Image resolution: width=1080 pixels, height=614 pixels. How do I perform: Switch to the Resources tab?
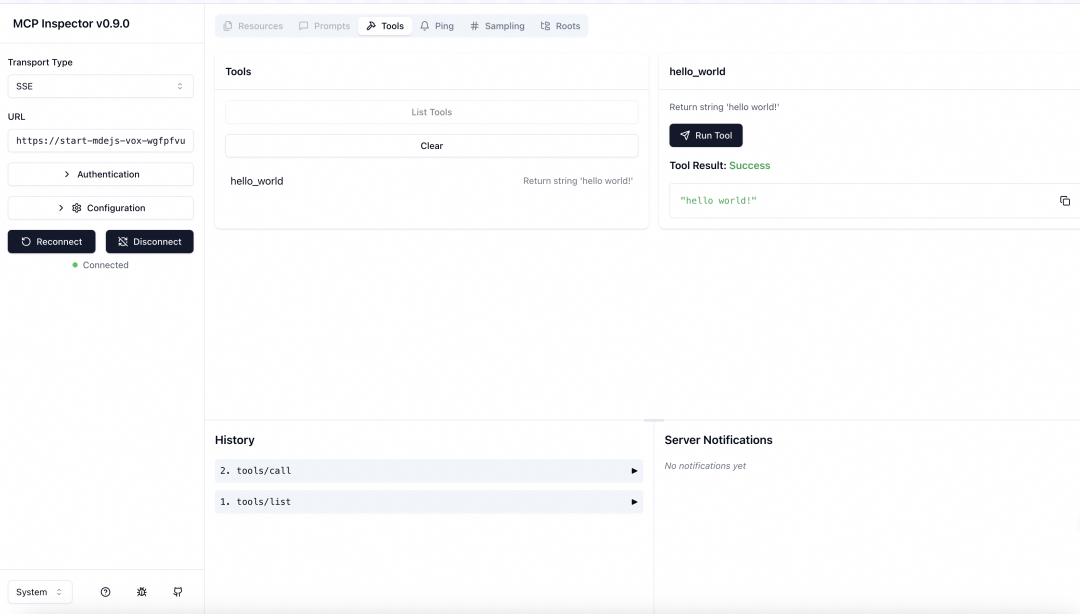(252, 26)
